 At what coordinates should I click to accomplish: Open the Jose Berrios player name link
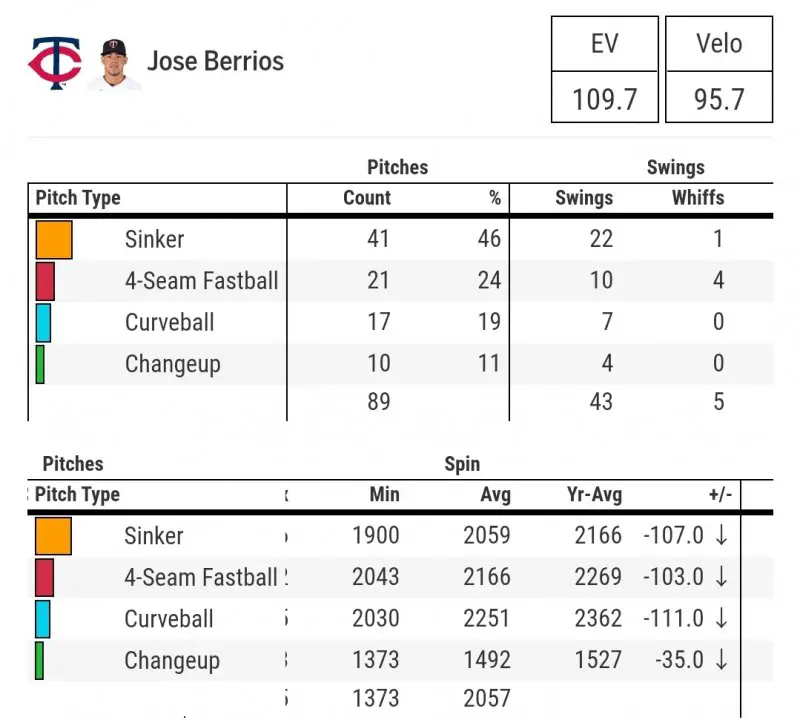(x=215, y=61)
